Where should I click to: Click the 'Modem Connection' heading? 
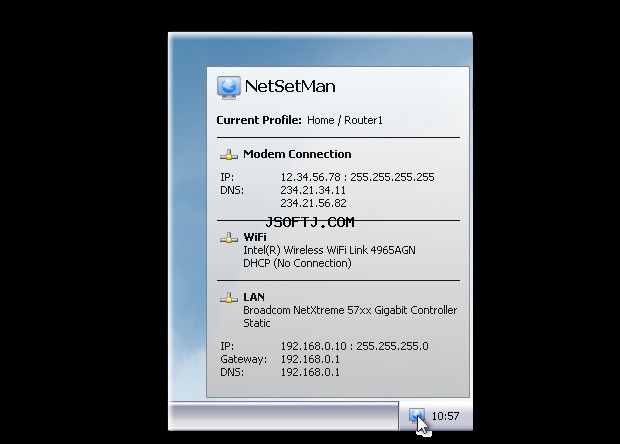(x=297, y=154)
